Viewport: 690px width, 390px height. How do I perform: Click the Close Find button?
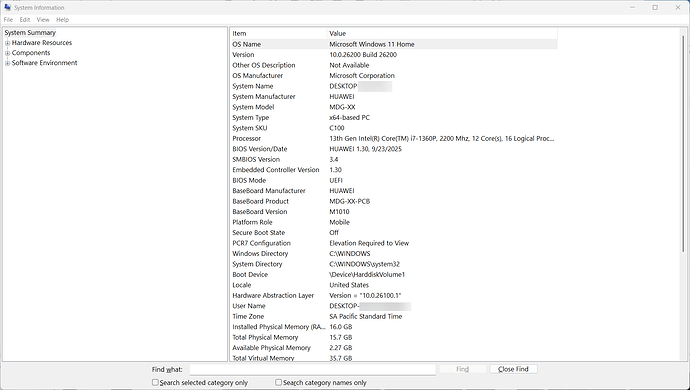click(513, 369)
